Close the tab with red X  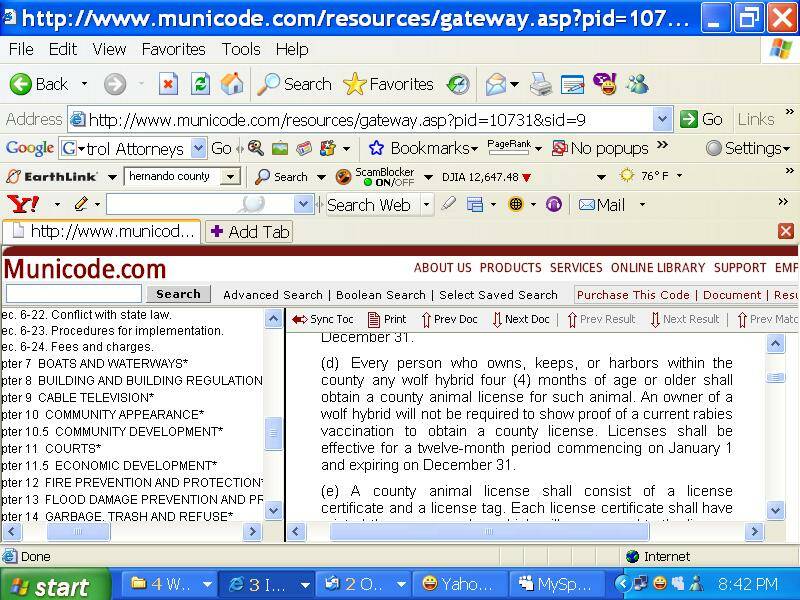tap(786, 231)
